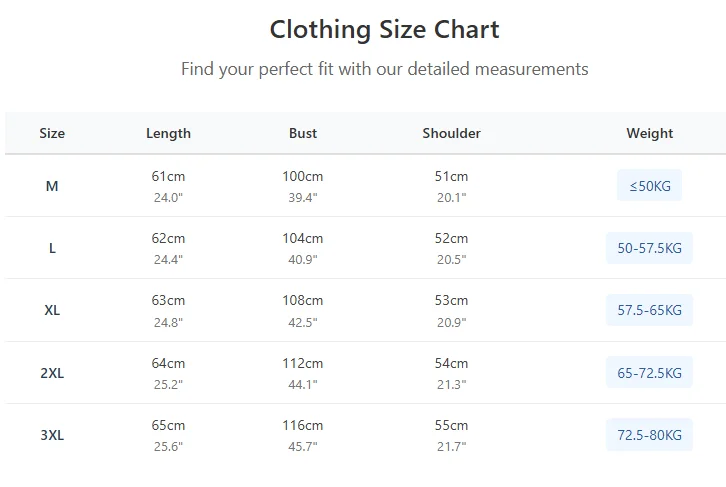The height and width of the screenshot is (487, 726).
Task: Select the 50-57.5KG weight badge
Action: (x=649, y=248)
